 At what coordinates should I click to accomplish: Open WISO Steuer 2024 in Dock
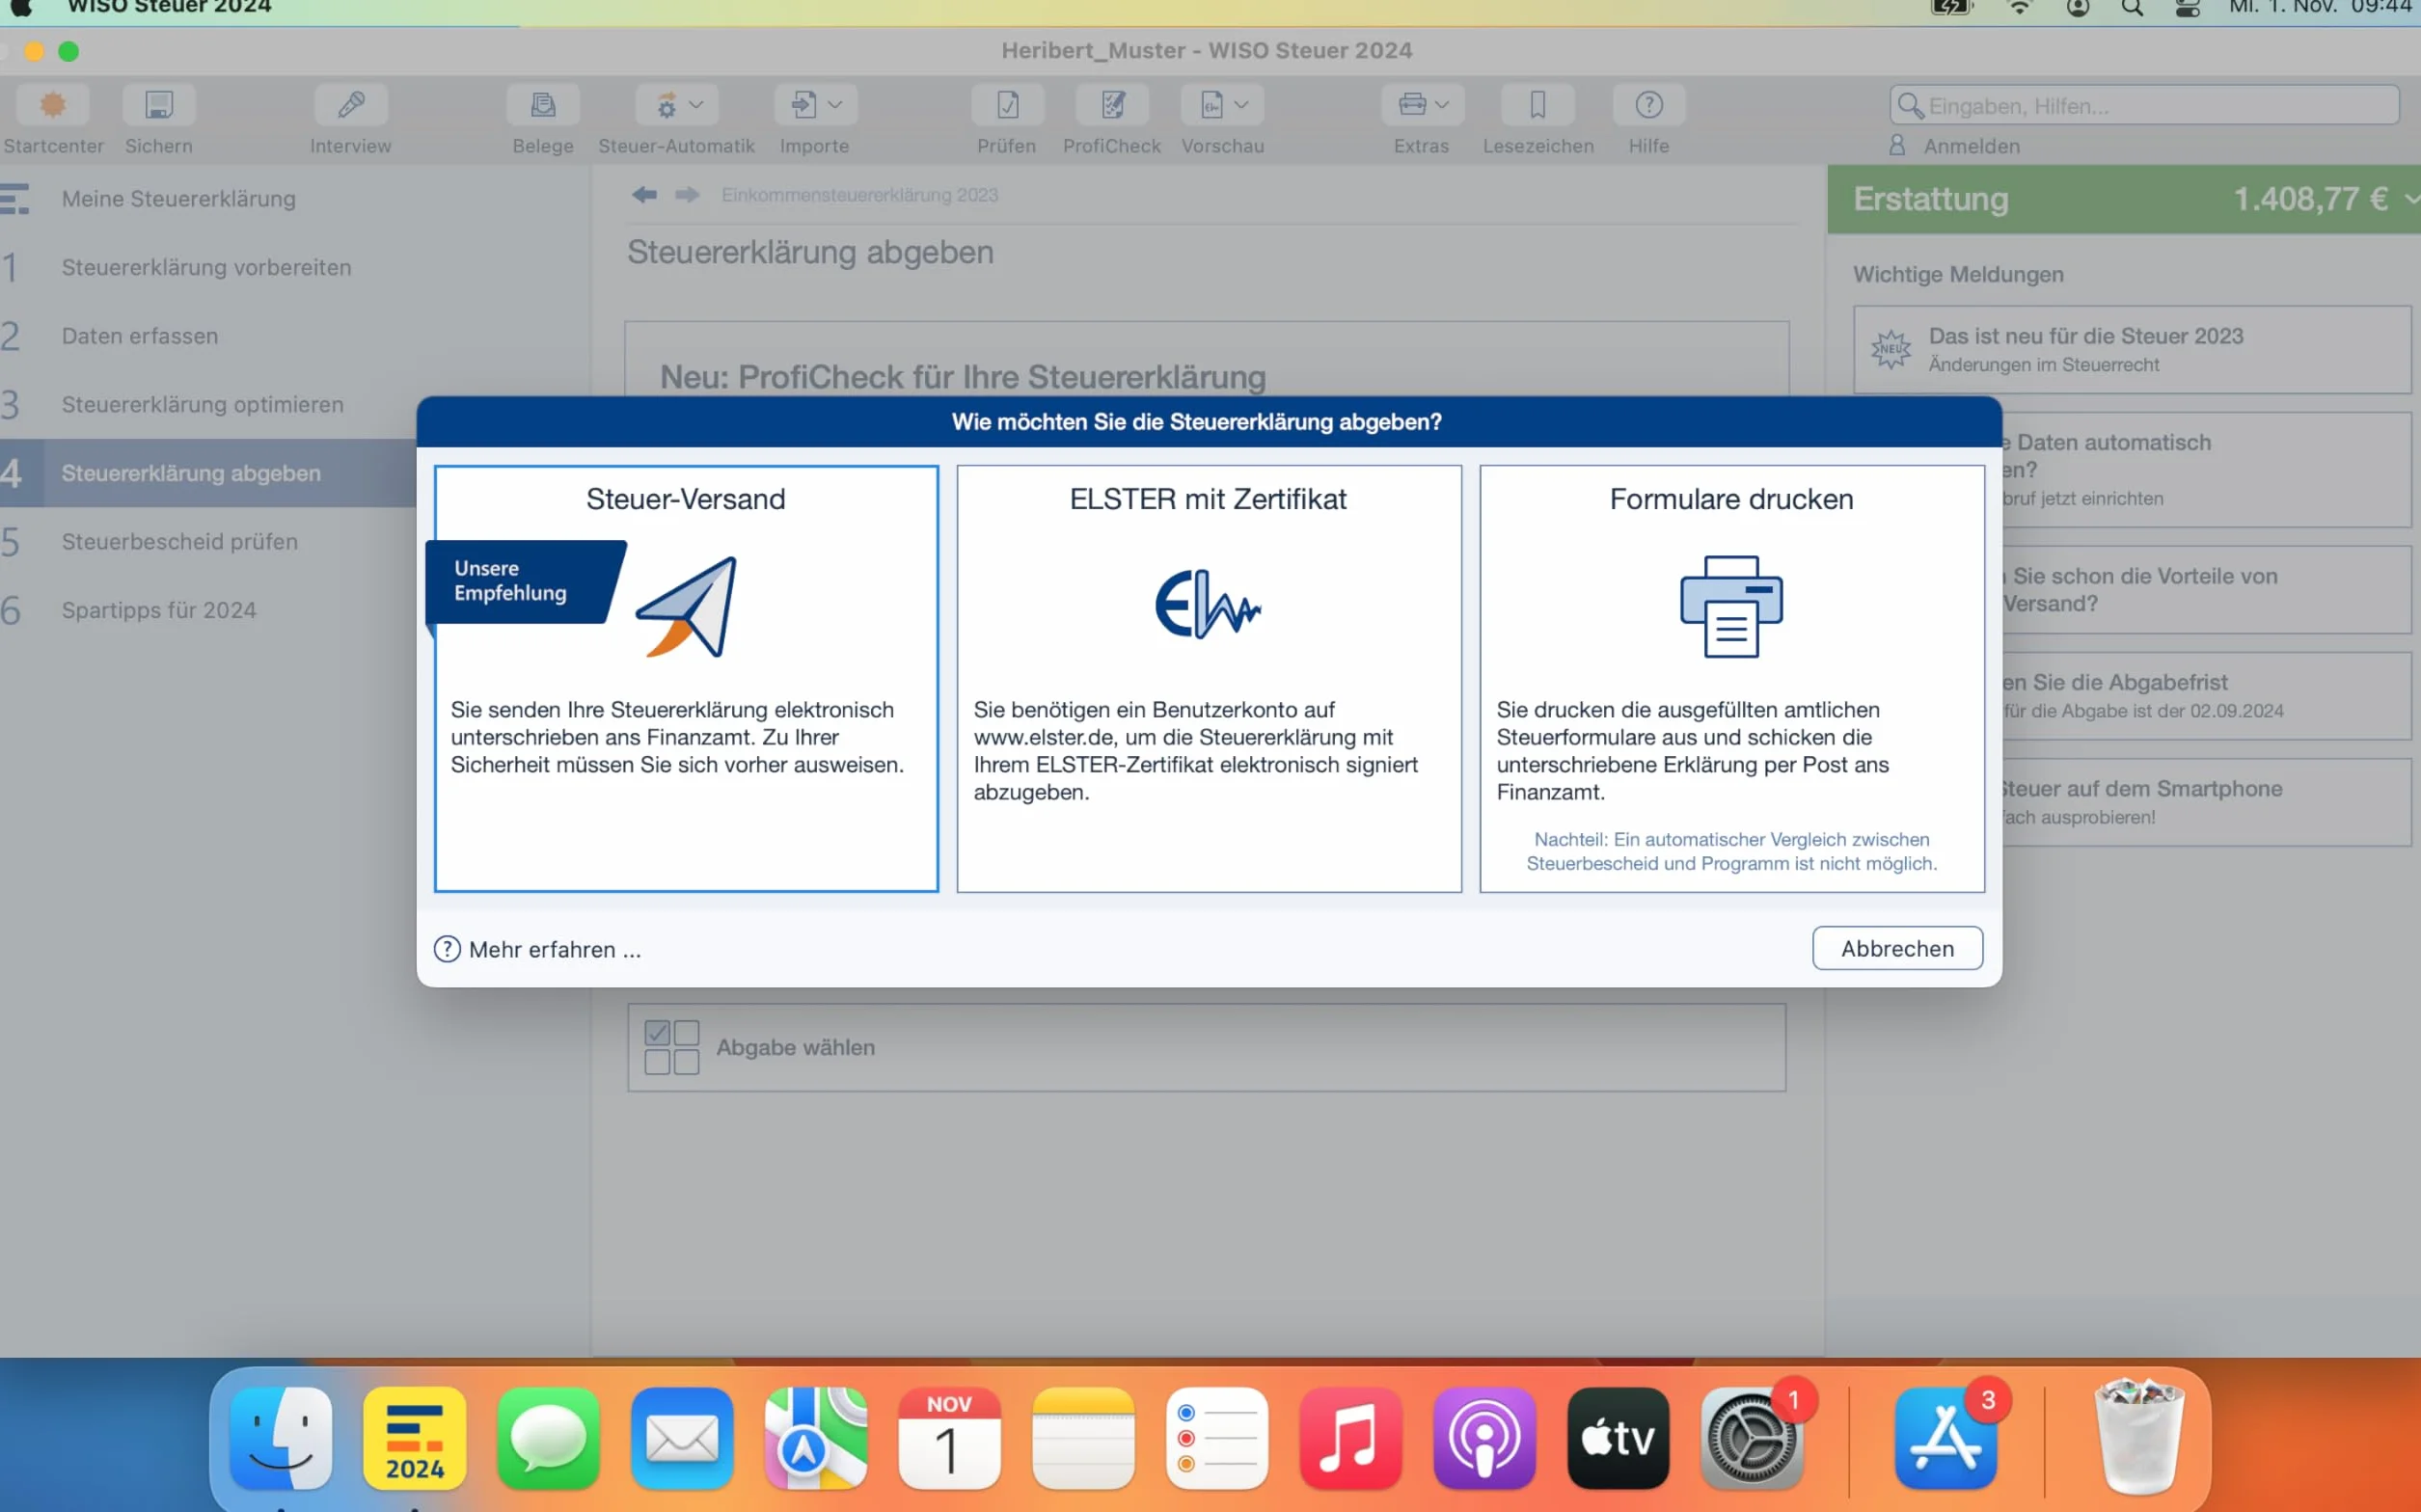click(x=414, y=1437)
